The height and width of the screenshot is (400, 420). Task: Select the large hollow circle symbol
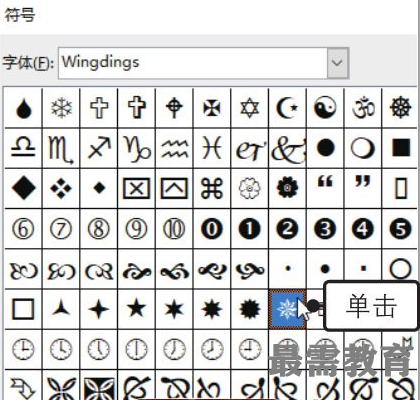(400, 269)
